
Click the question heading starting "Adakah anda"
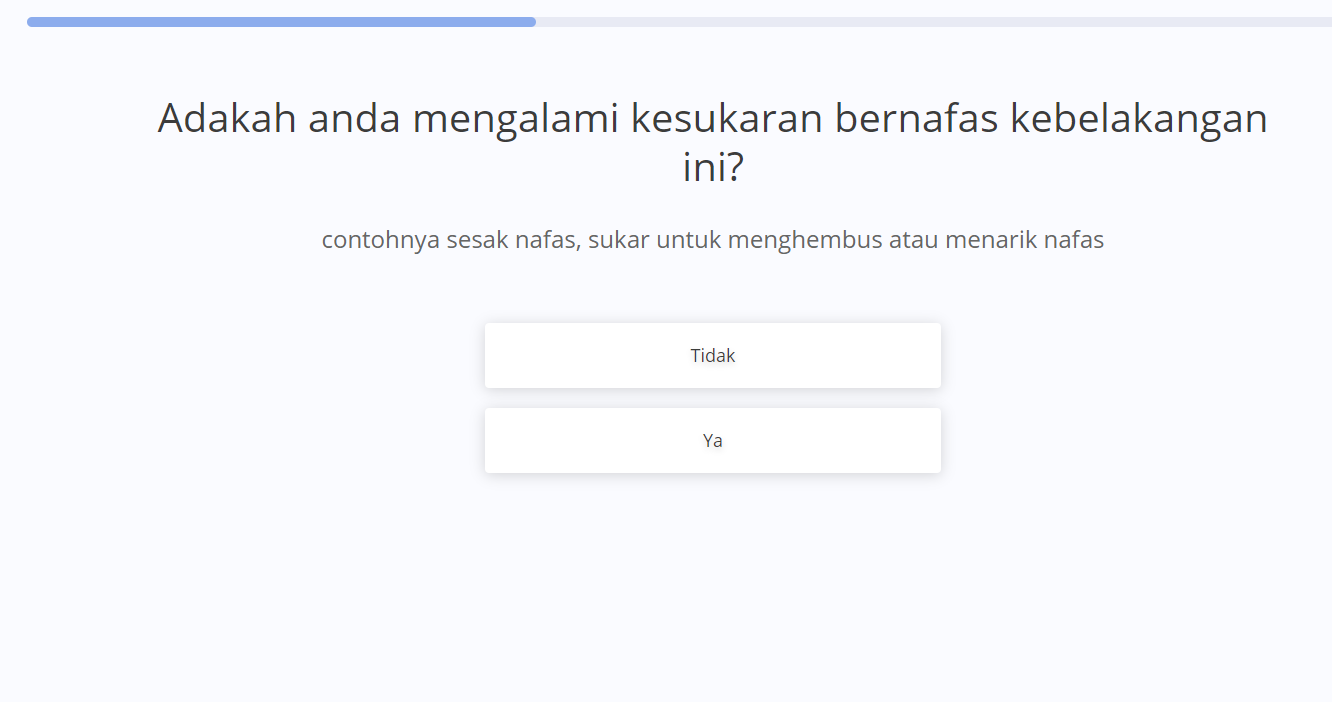tap(712, 119)
